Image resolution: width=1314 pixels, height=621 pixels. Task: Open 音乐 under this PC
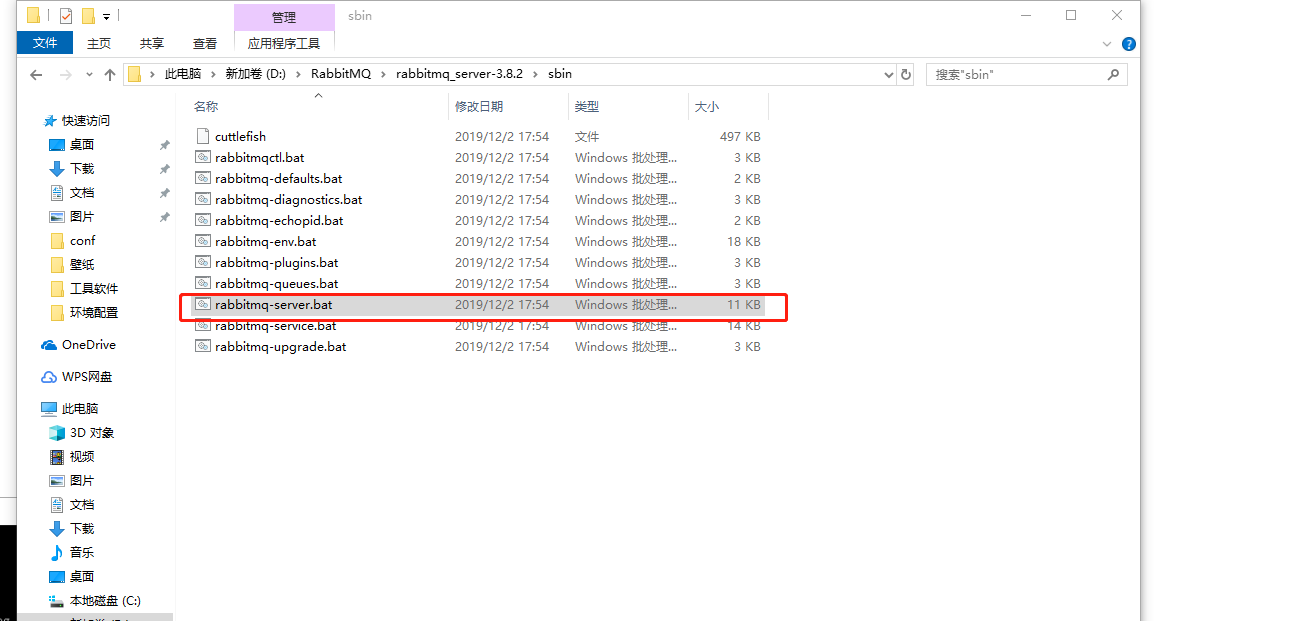click(x=82, y=552)
